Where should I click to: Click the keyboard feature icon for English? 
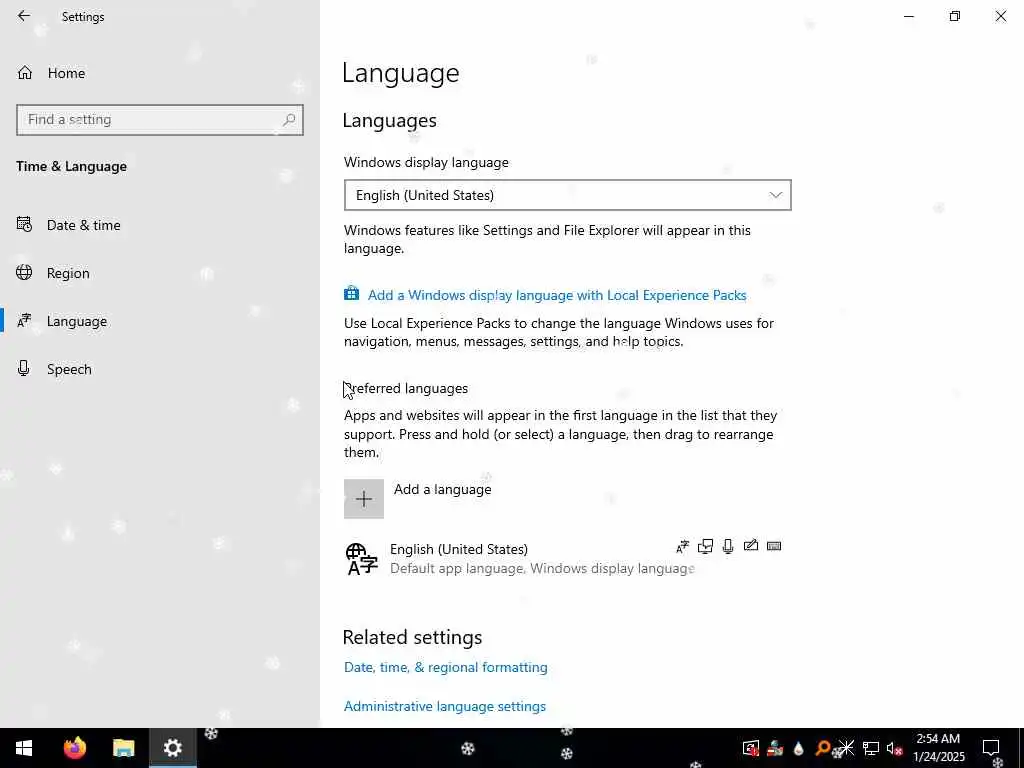point(774,546)
